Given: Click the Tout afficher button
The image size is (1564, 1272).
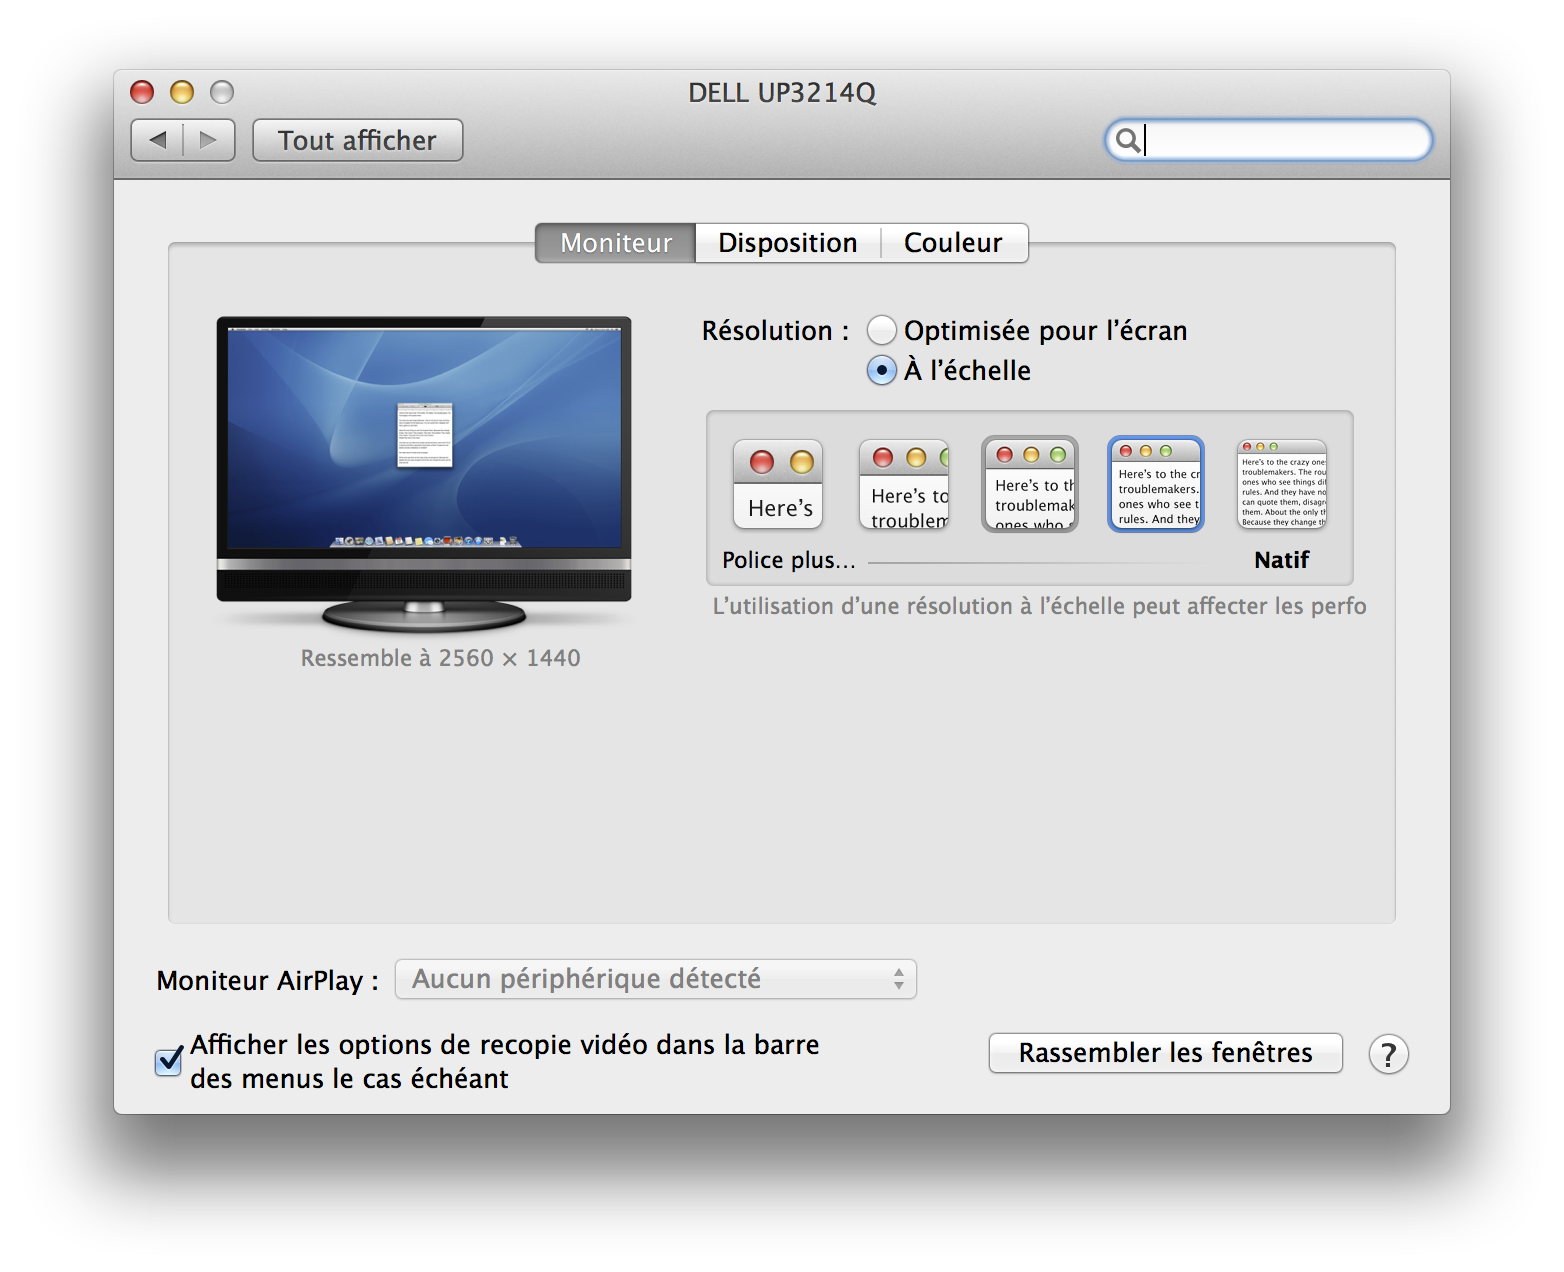Looking at the screenshot, I should 358,140.
